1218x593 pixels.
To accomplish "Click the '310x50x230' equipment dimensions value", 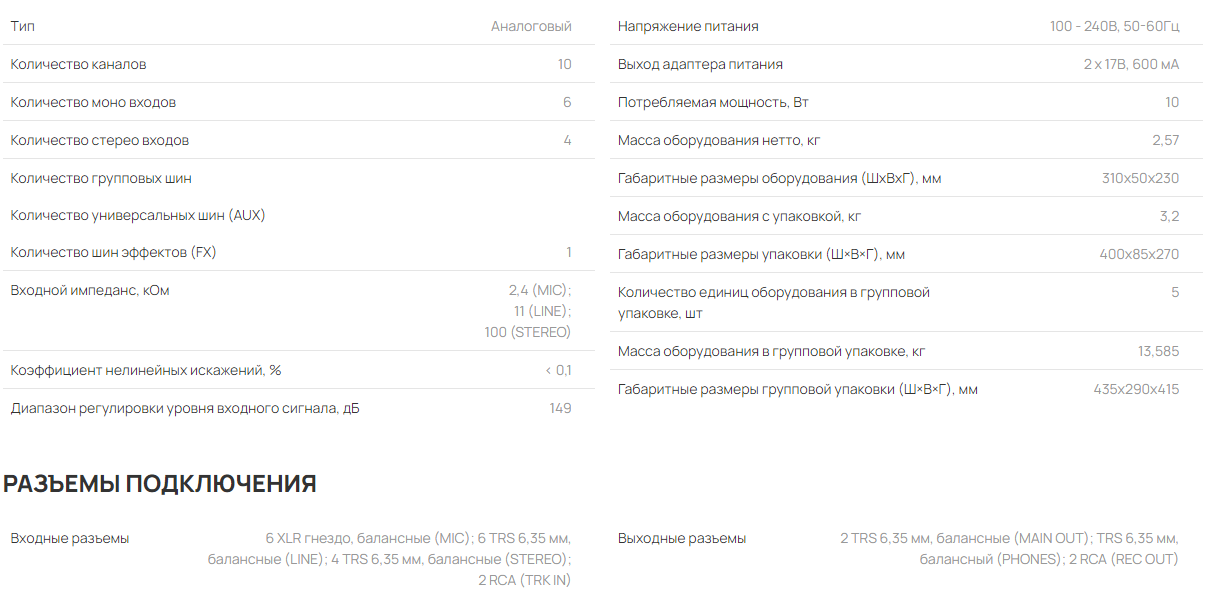I will coord(1140,178).
